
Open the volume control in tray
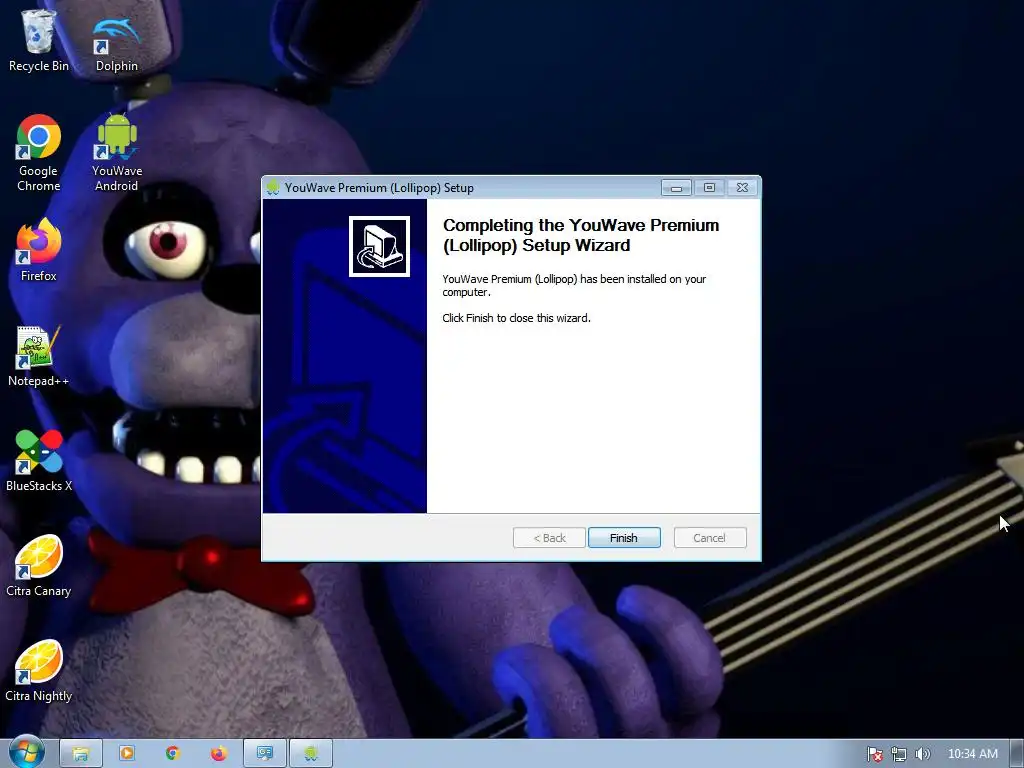coord(922,754)
